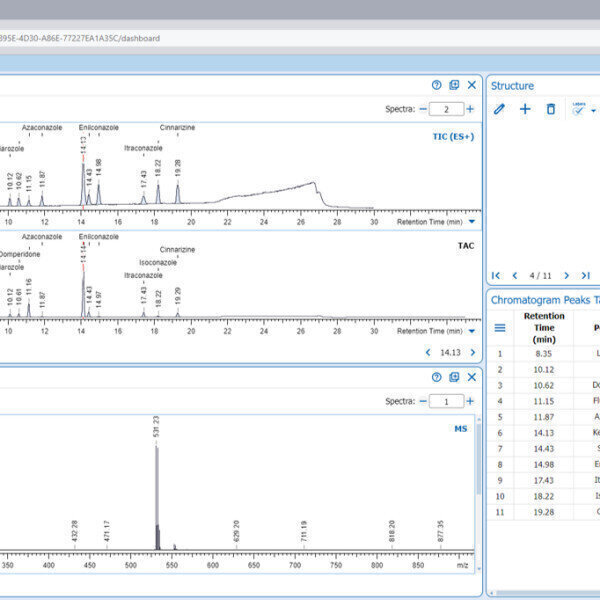
Task: Jump to the last structure
Action: [x=585, y=276]
